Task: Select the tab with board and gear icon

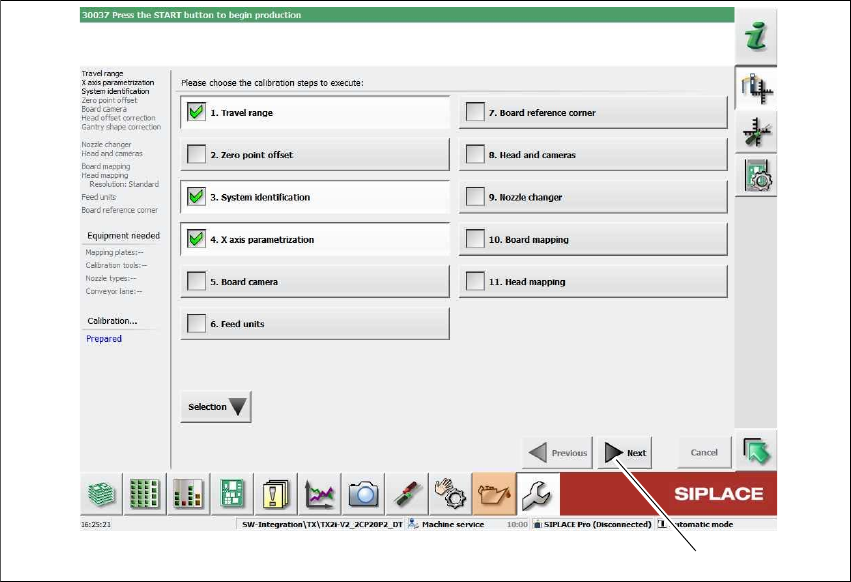Action: click(x=755, y=176)
